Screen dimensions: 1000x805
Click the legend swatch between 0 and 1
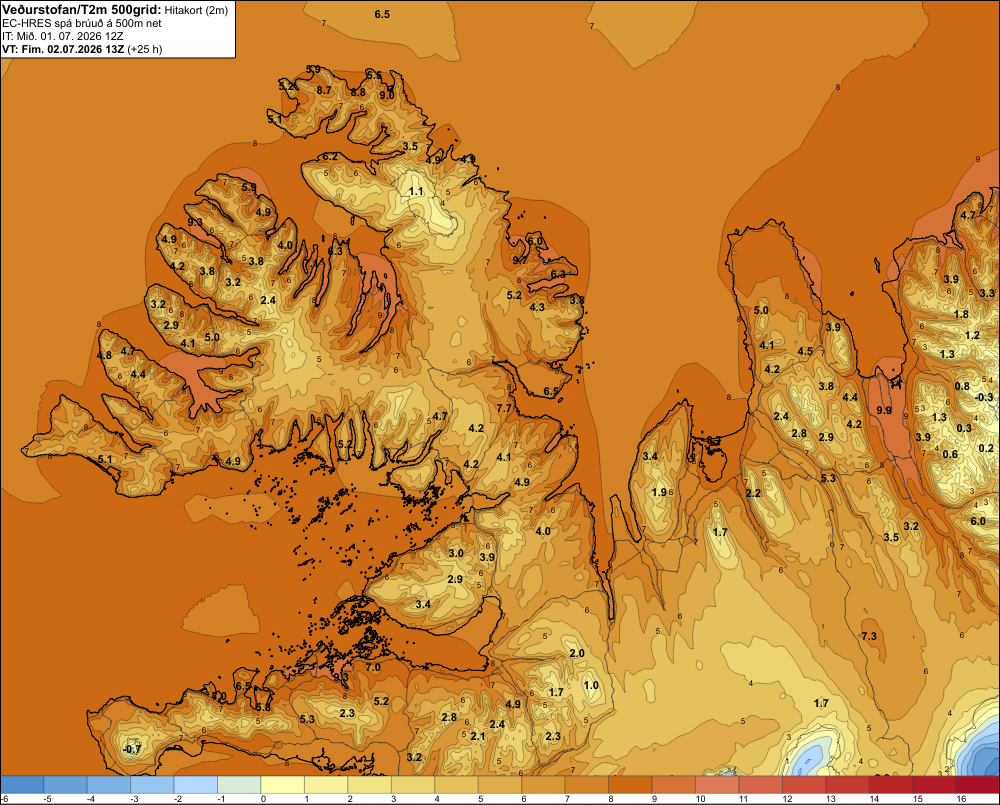[283, 784]
